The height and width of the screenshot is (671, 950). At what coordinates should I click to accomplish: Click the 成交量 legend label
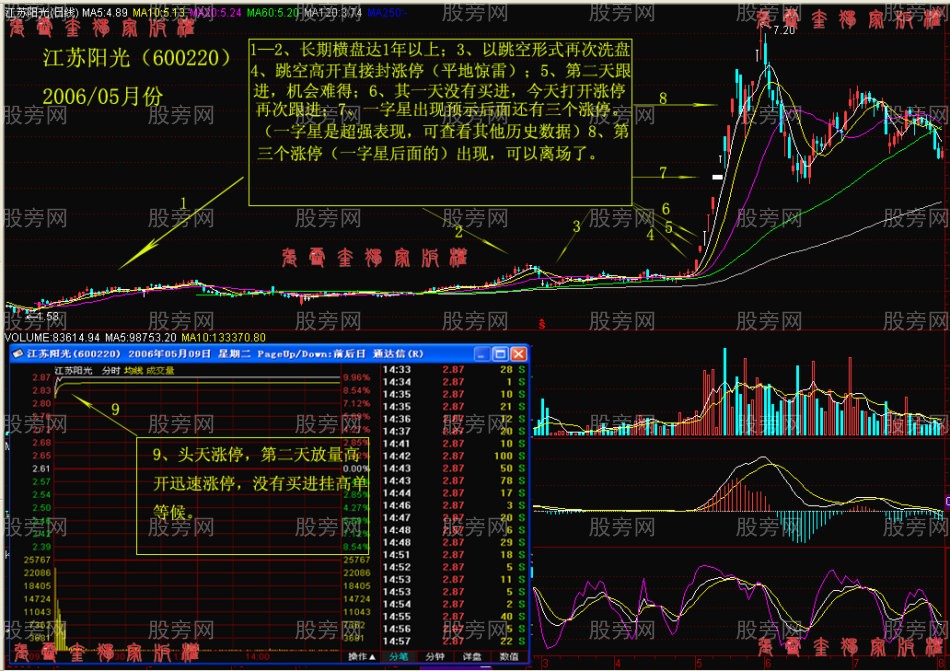[x=160, y=371]
